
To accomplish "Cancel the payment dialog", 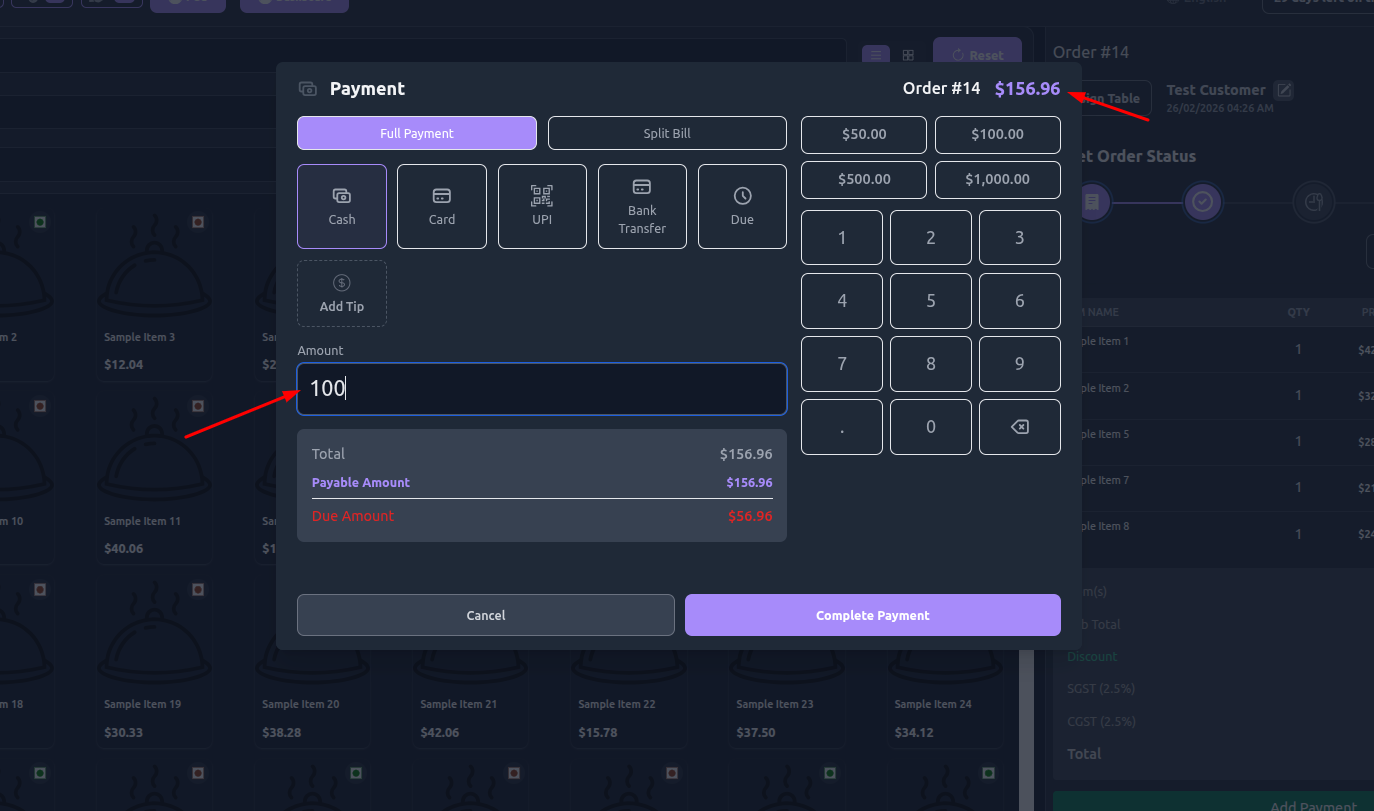I will pyautogui.click(x=486, y=615).
